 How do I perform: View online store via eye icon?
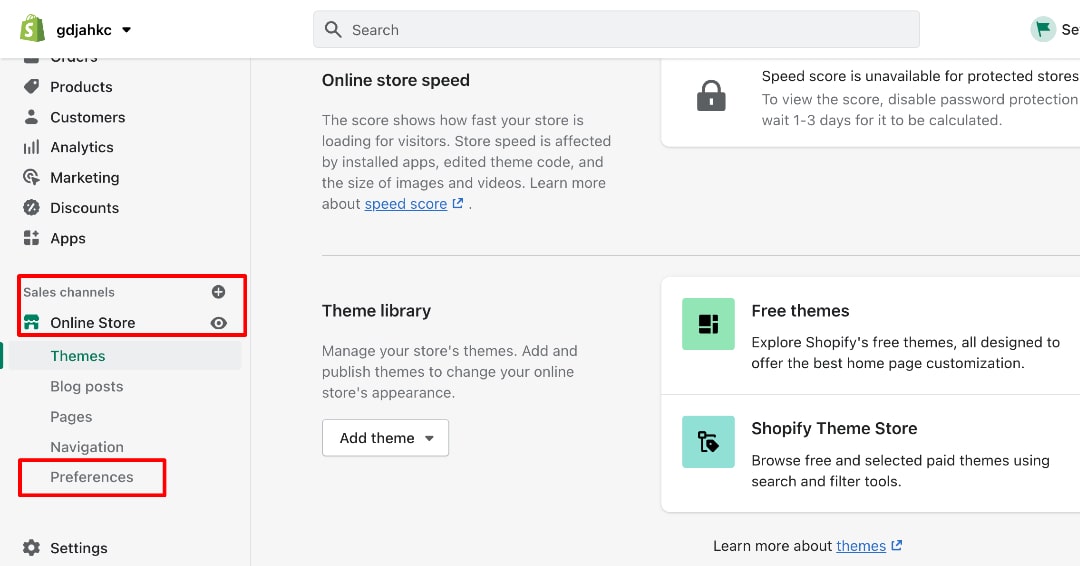pos(218,323)
